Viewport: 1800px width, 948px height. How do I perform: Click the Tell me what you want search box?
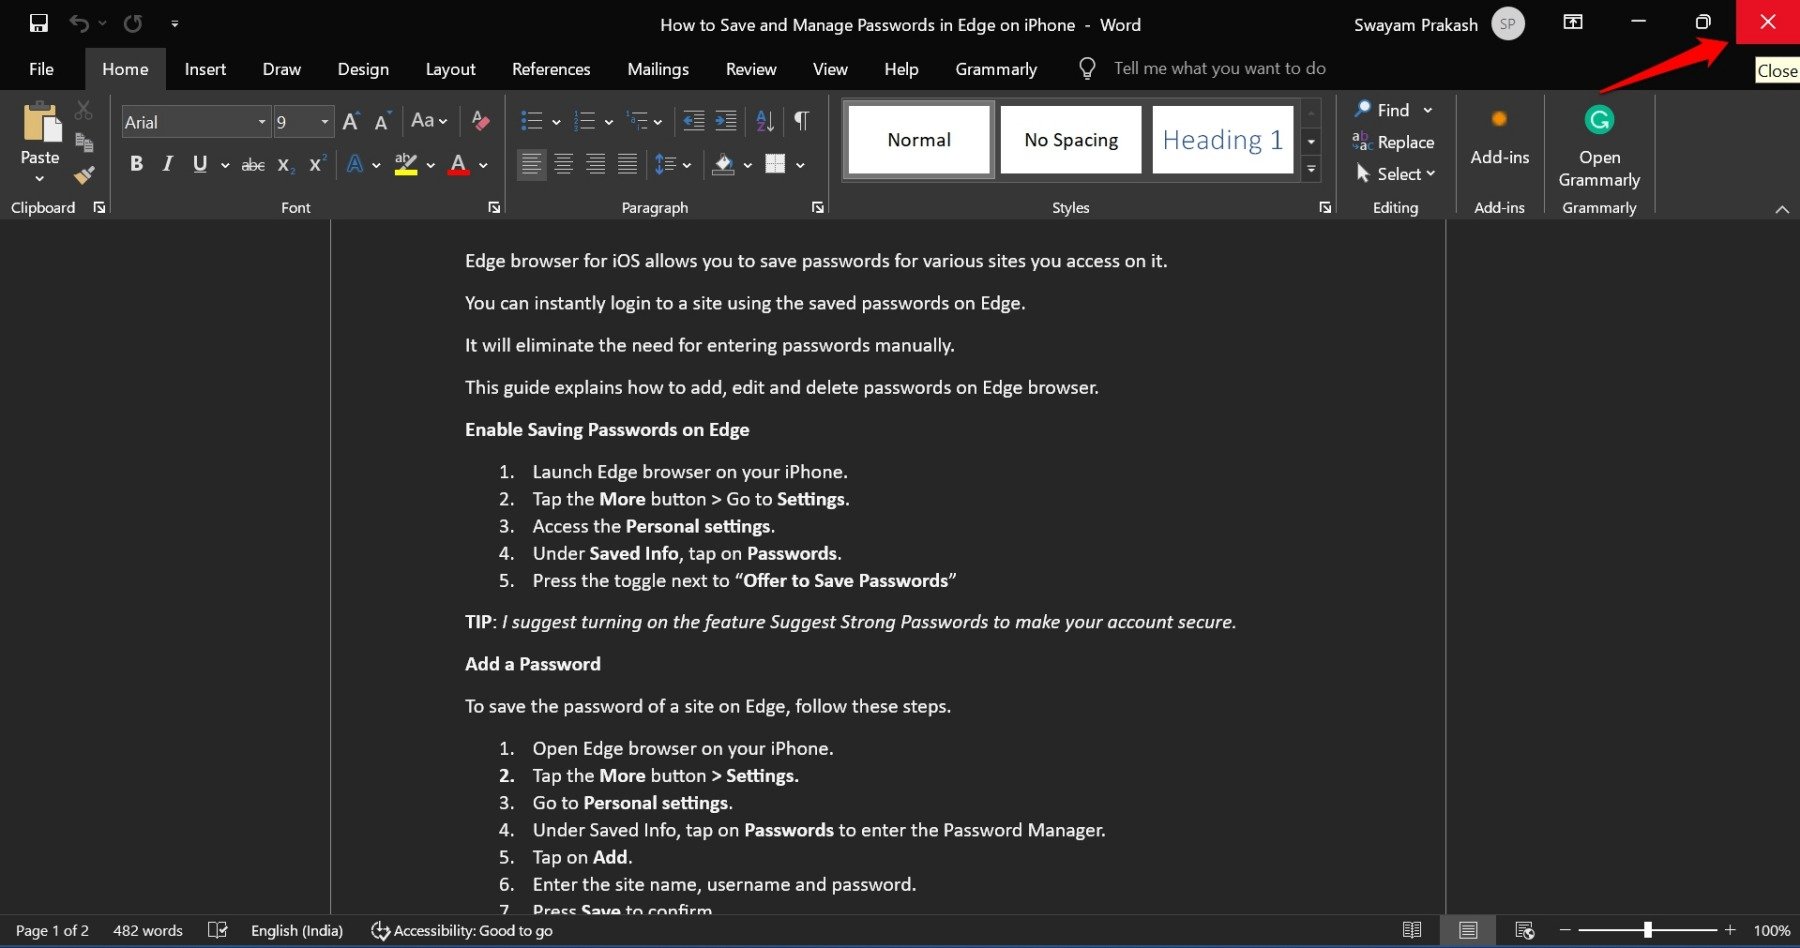[1219, 68]
